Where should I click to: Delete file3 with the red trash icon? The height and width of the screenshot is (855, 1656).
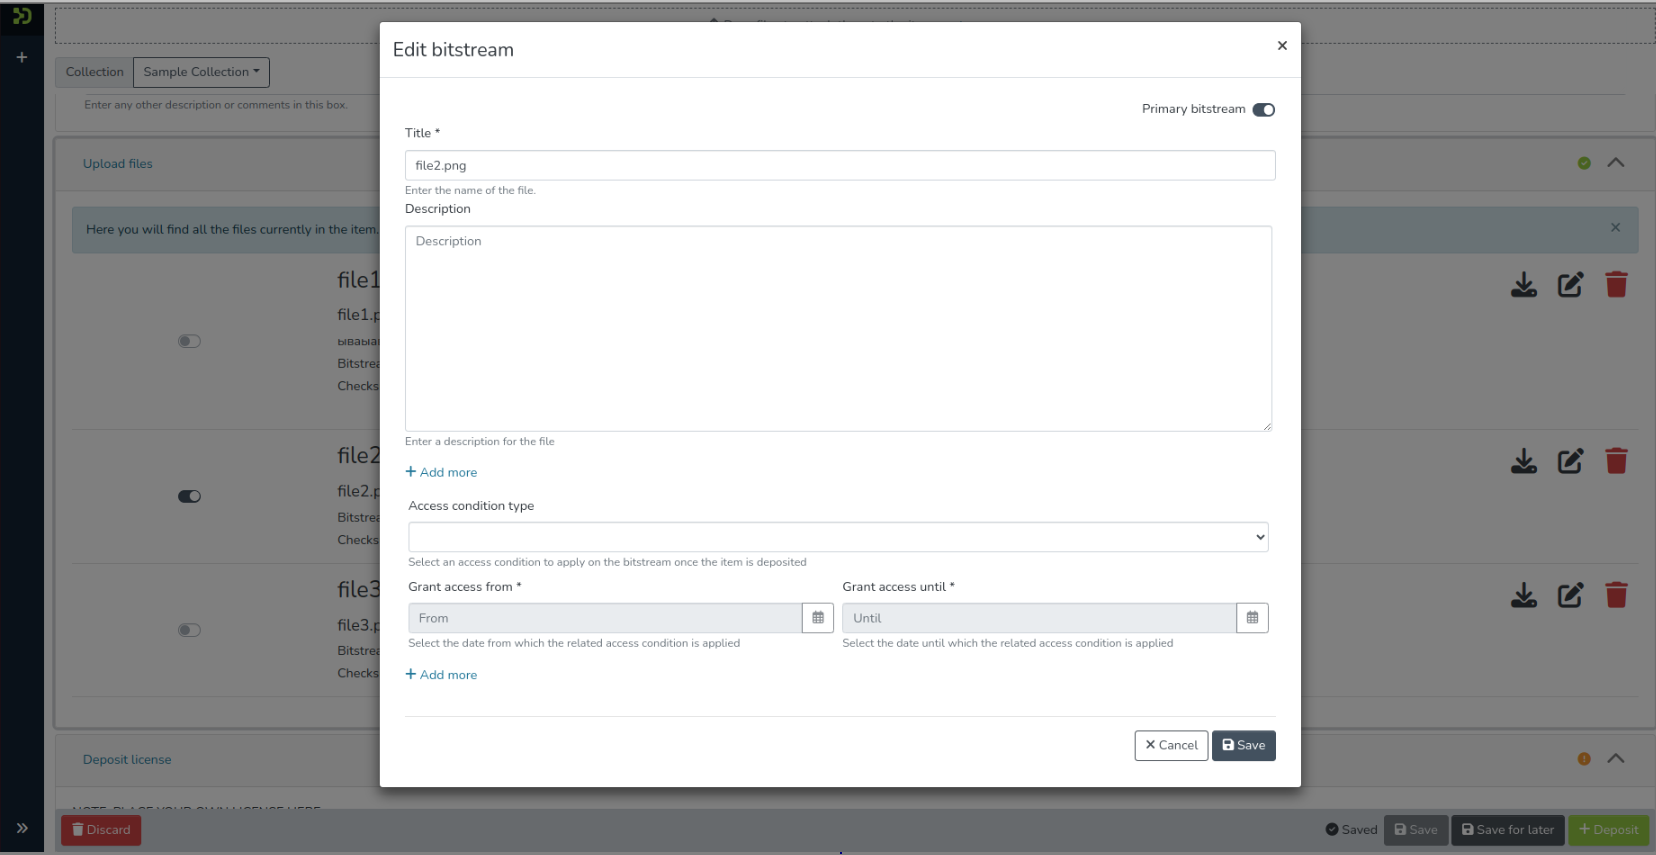1616,595
